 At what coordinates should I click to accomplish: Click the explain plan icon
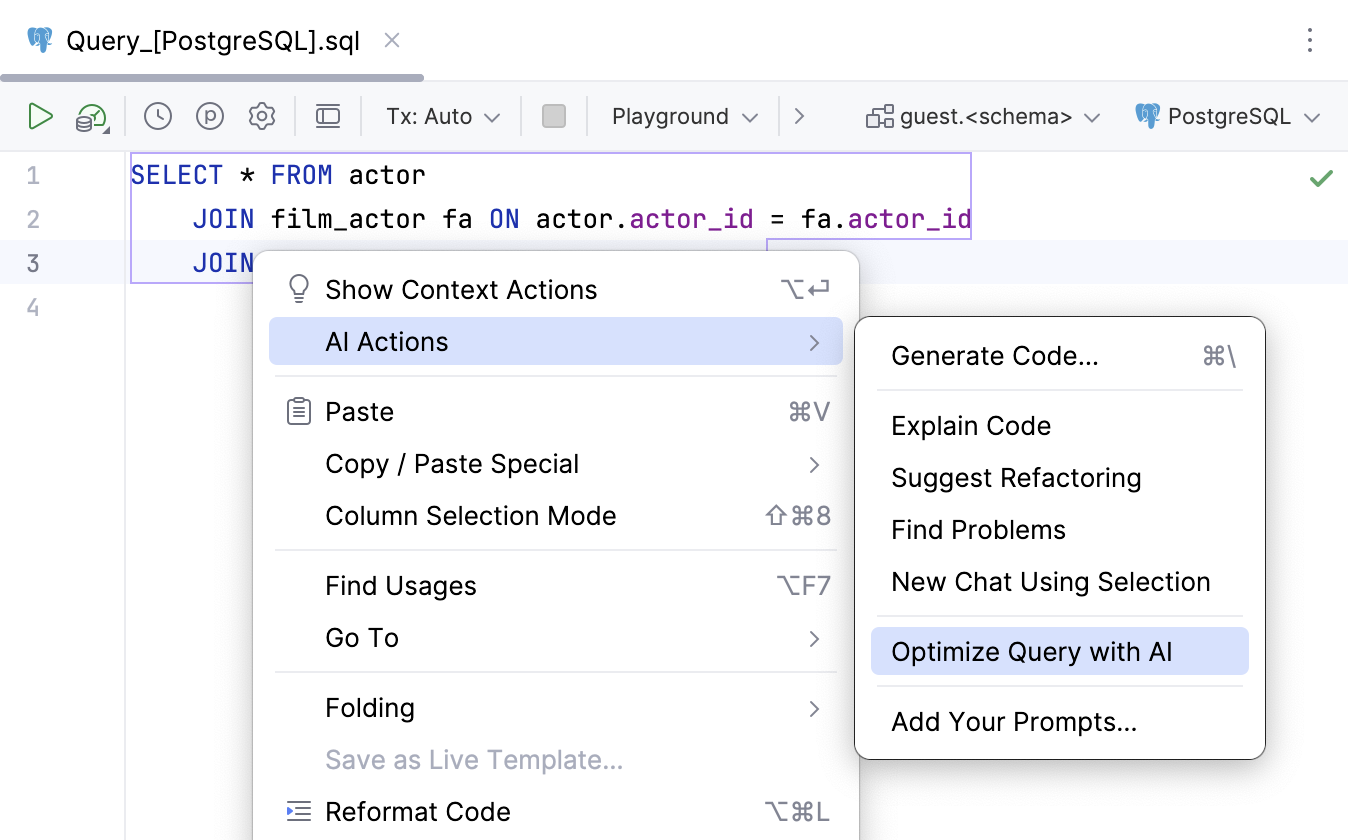point(210,116)
